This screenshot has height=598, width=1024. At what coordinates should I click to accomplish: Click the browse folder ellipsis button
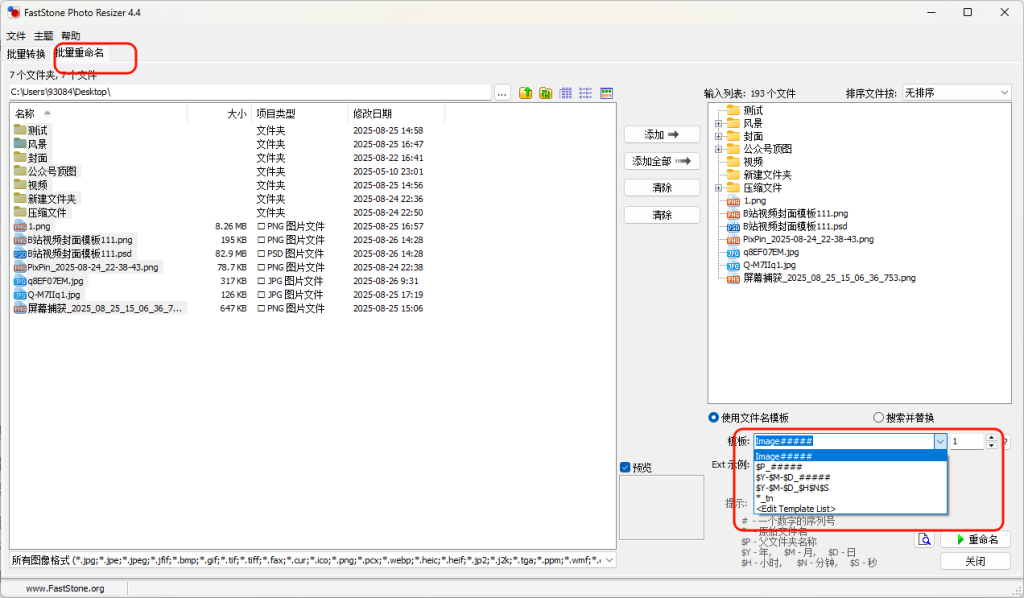[x=503, y=93]
